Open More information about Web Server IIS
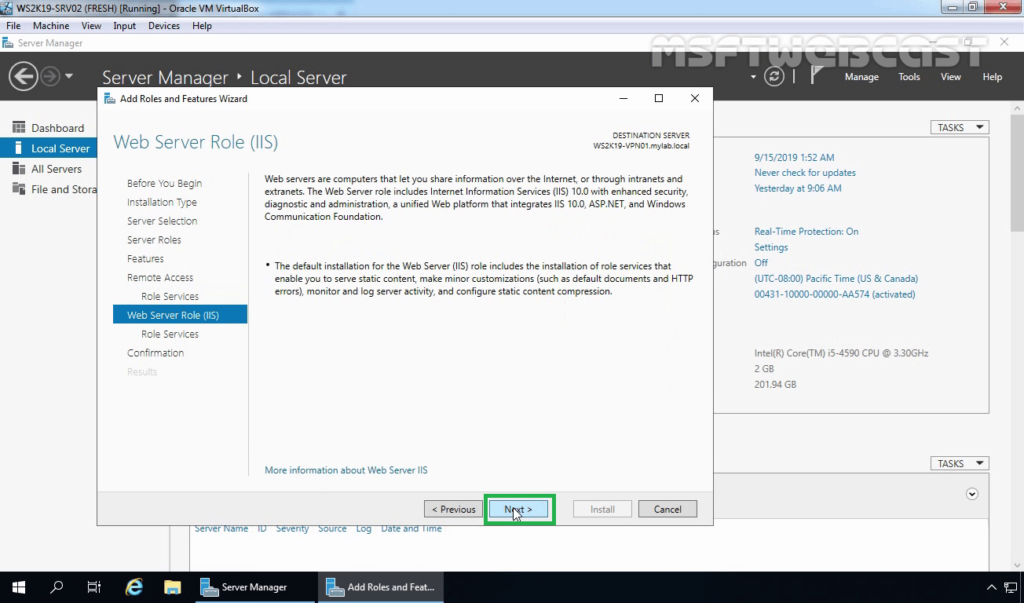The height and width of the screenshot is (603, 1024). point(345,470)
